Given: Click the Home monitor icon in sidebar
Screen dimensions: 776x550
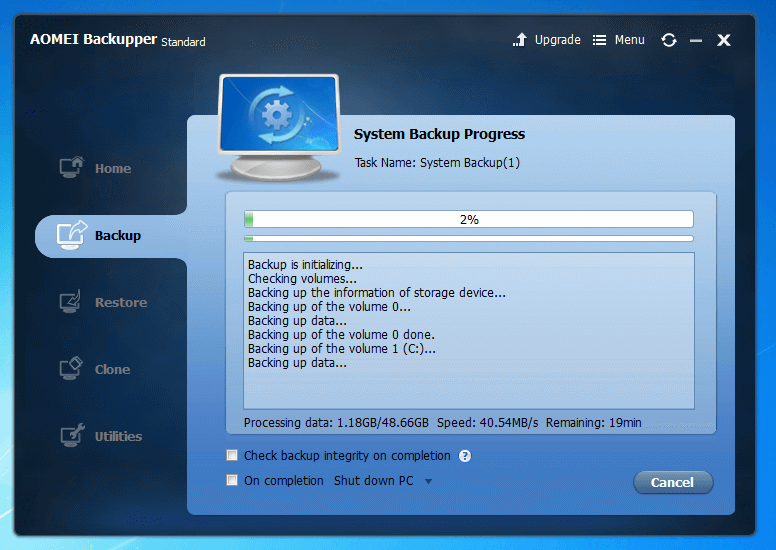Looking at the screenshot, I should click(x=71, y=167).
